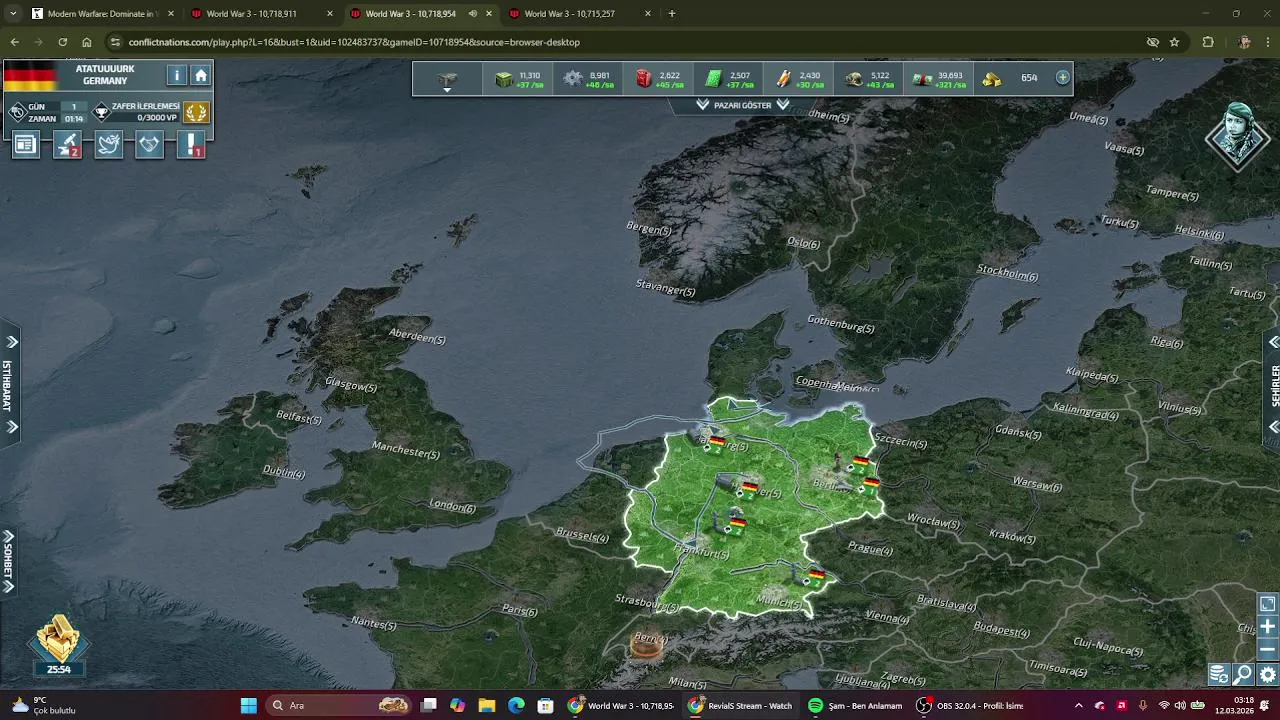The width and height of the screenshot is (1280, 720).
Task: Click the day/time clock icon
Action: click(x=17, y=112)
